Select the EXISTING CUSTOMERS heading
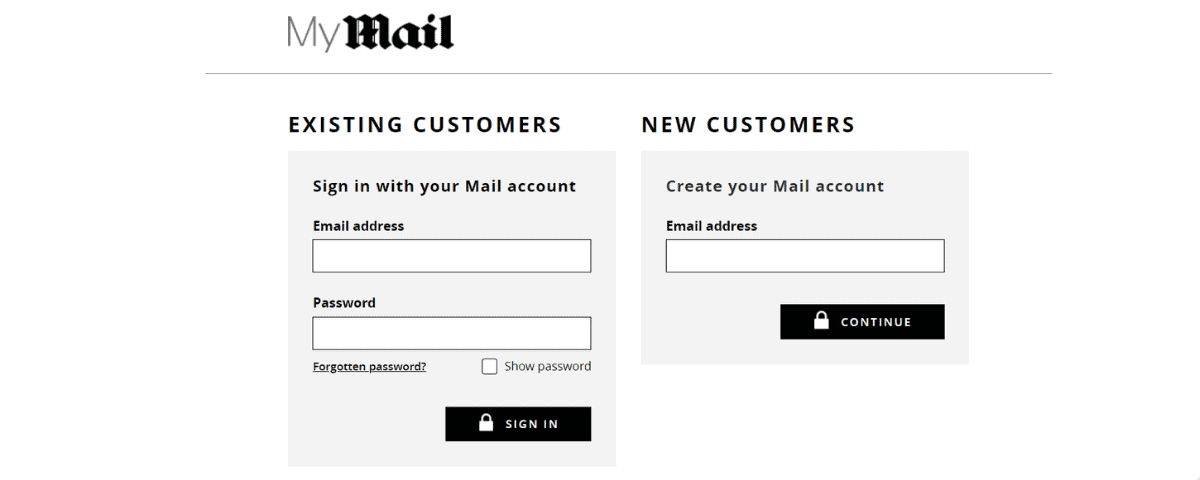The height and width of the screenshot is (480, 1200). [x=425, y=125]
